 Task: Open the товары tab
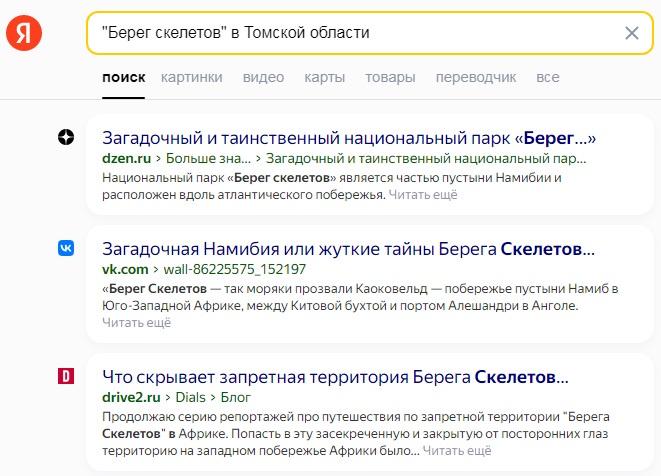[390, 77]
